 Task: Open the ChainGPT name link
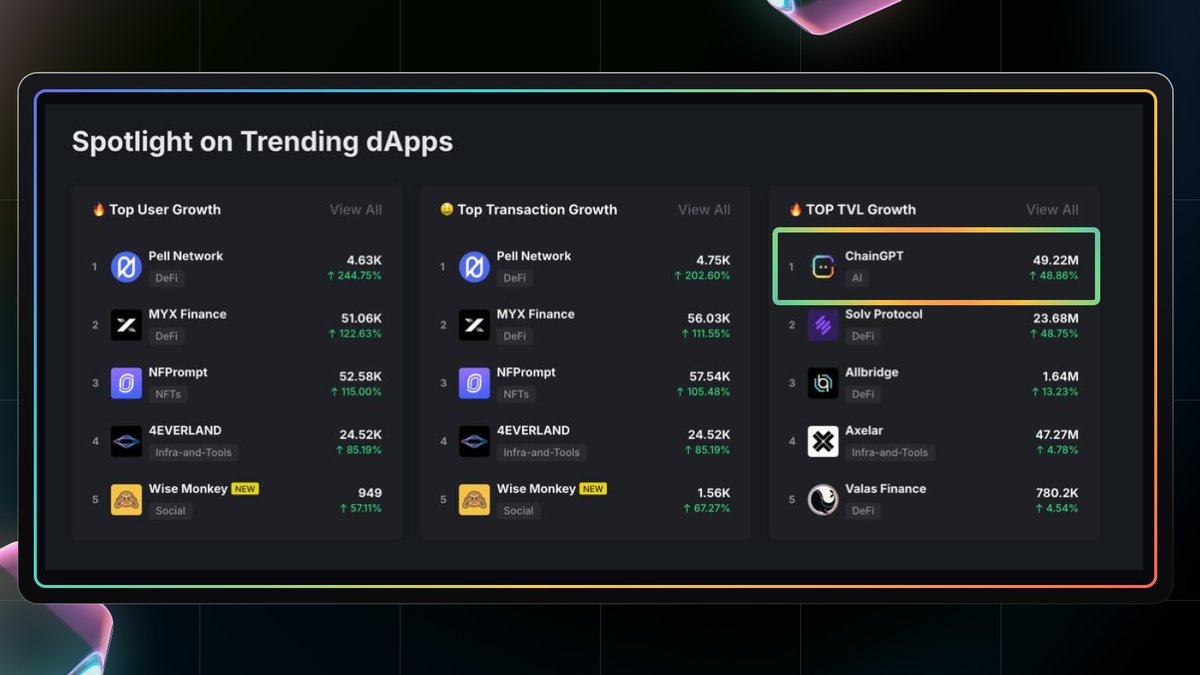874,256
